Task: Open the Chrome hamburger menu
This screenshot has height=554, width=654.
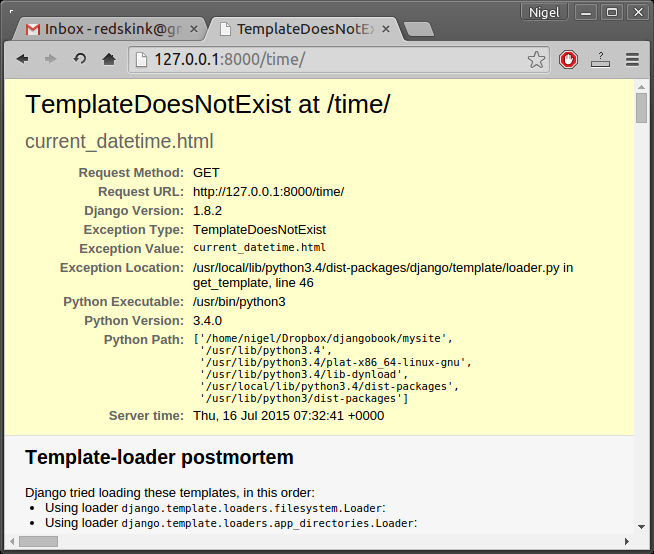Action: (632, 60)
